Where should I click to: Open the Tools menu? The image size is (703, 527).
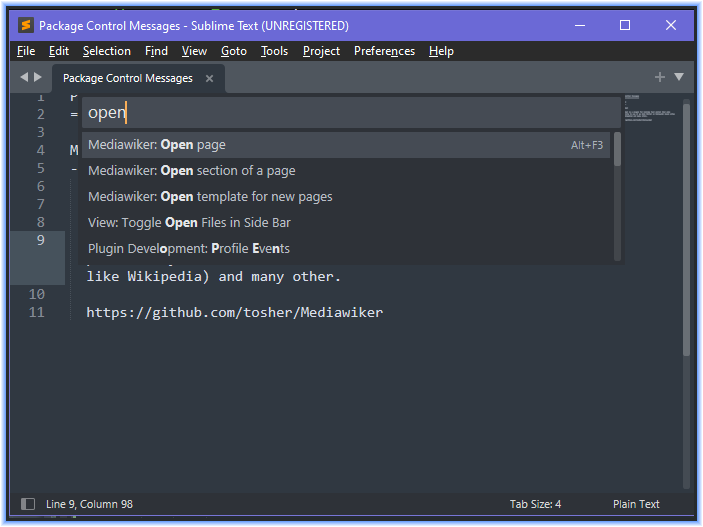pos(274,51)
